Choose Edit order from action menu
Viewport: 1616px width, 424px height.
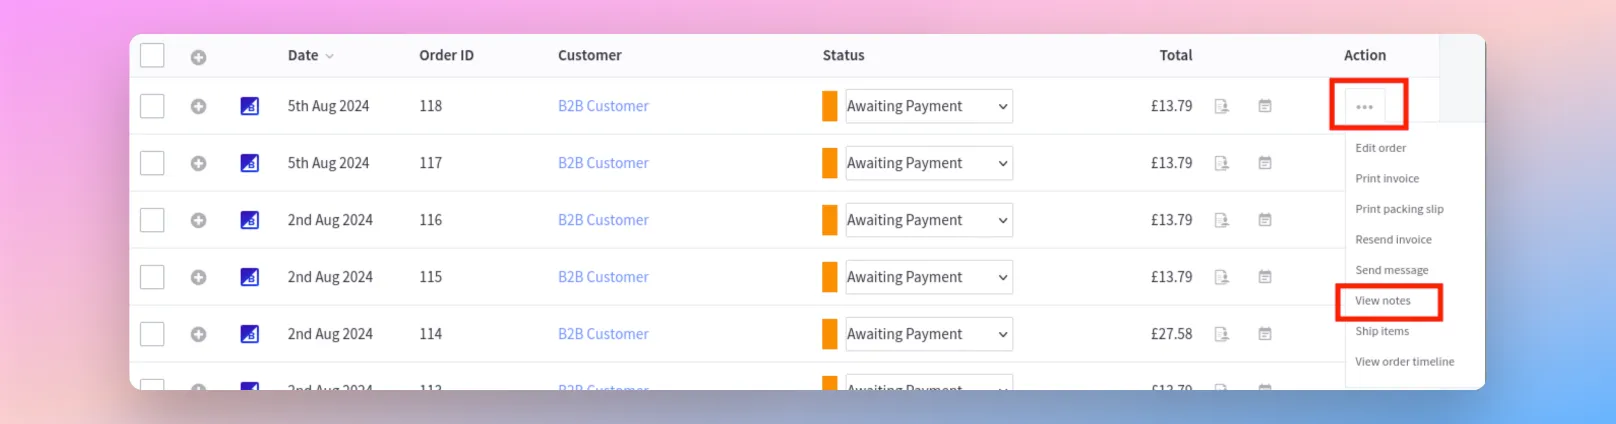1380,148
